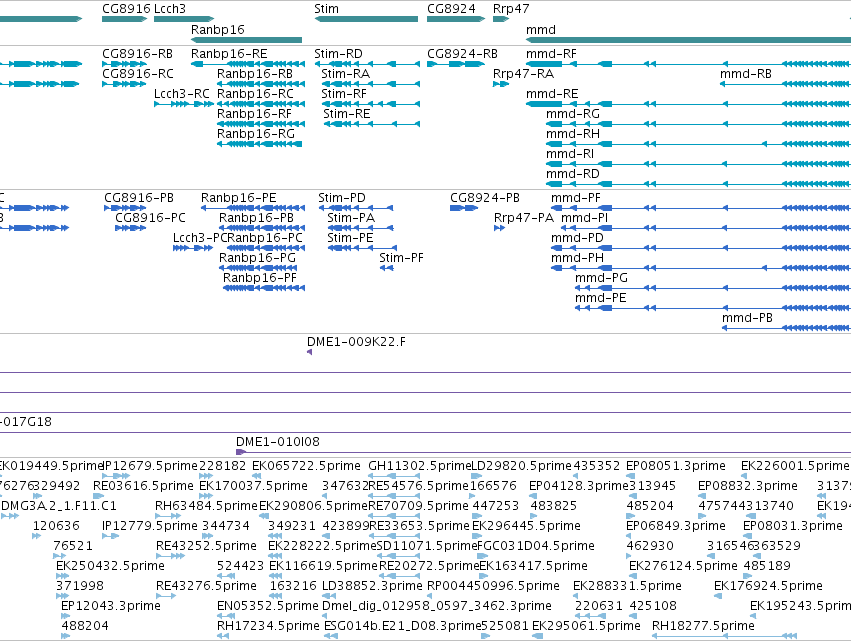
Task: Select the purple DME1-010I08 start marker
Action: coord(241,452)
